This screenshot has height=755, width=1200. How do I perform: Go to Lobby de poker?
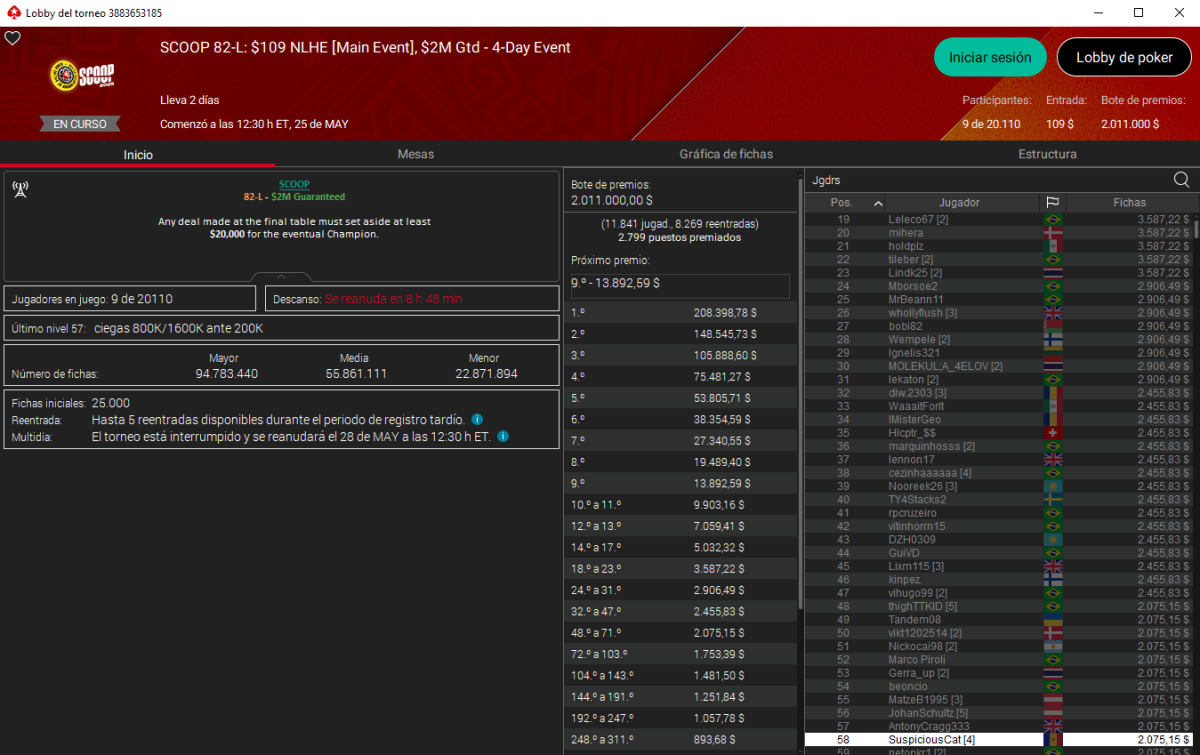tap(1124, 57)
